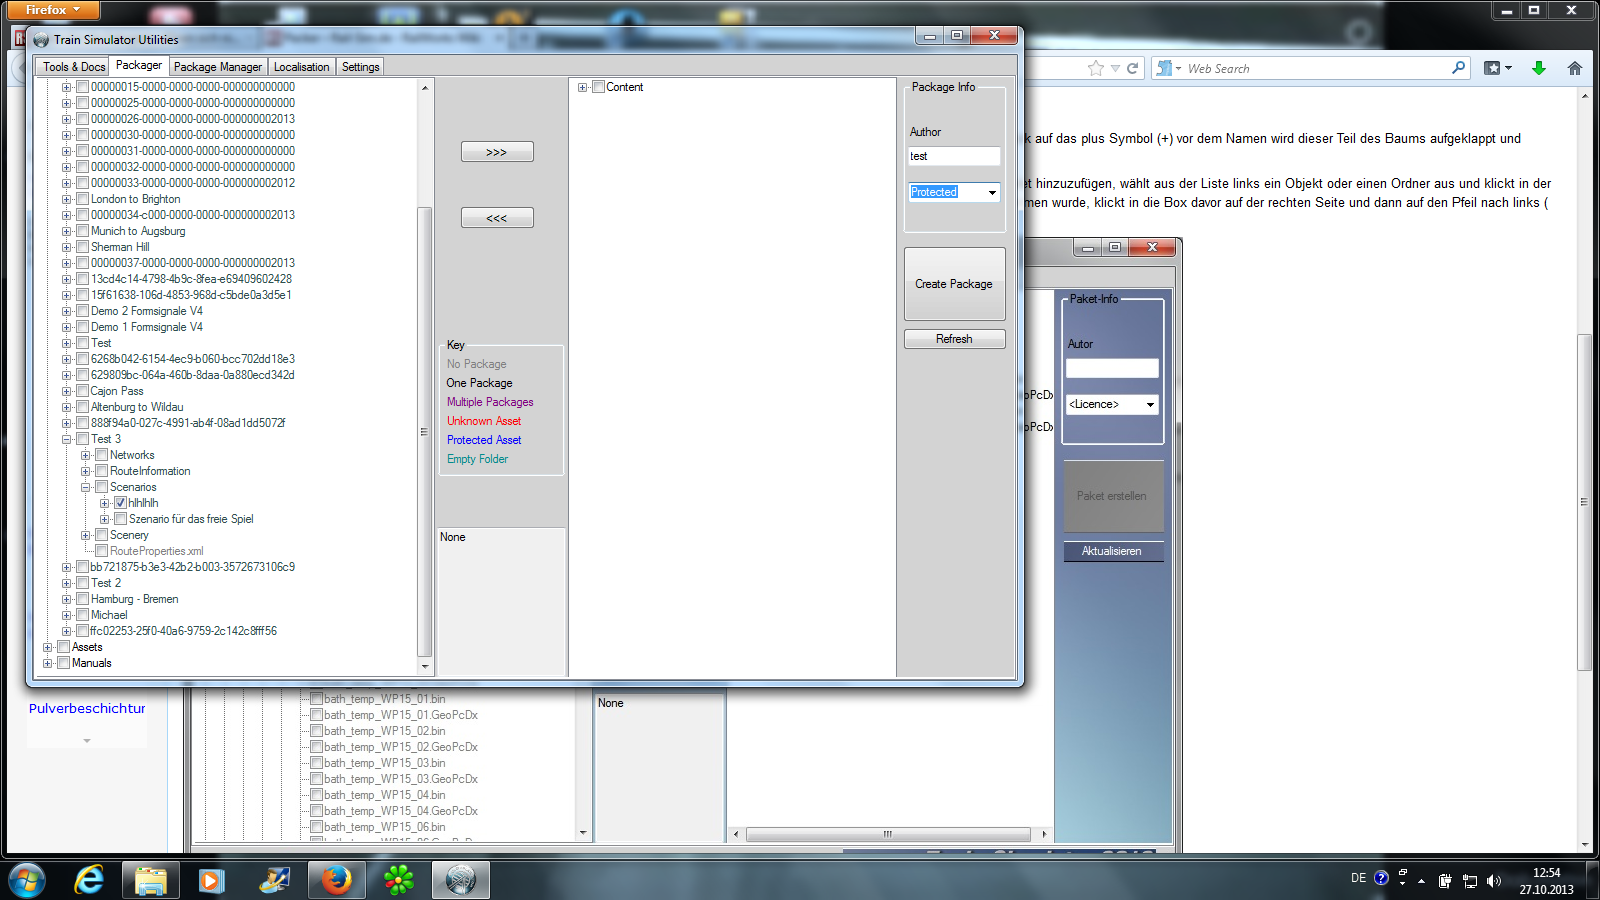Open the Windows Start menu
Viewport: 1600px width, 900px height.
tap(27, 880)
